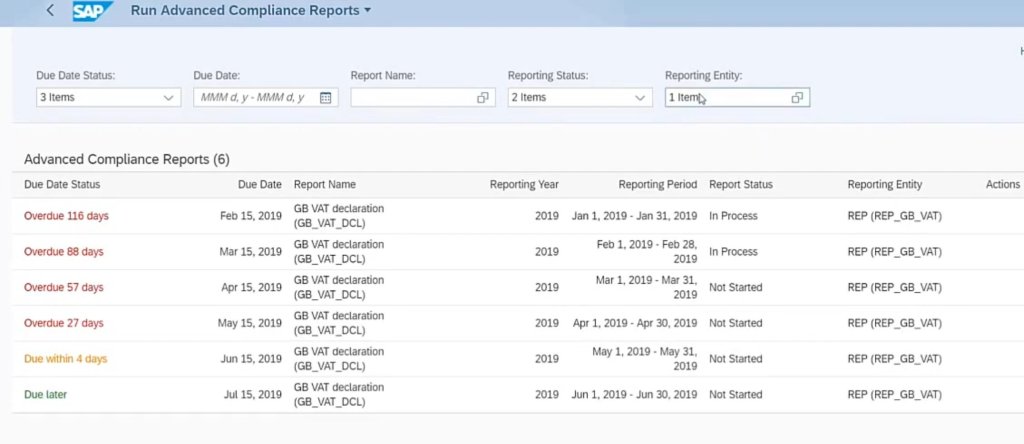Expand Run Advanced Compliance Reports title menu
1024x444 pixels.
point(367,11)
